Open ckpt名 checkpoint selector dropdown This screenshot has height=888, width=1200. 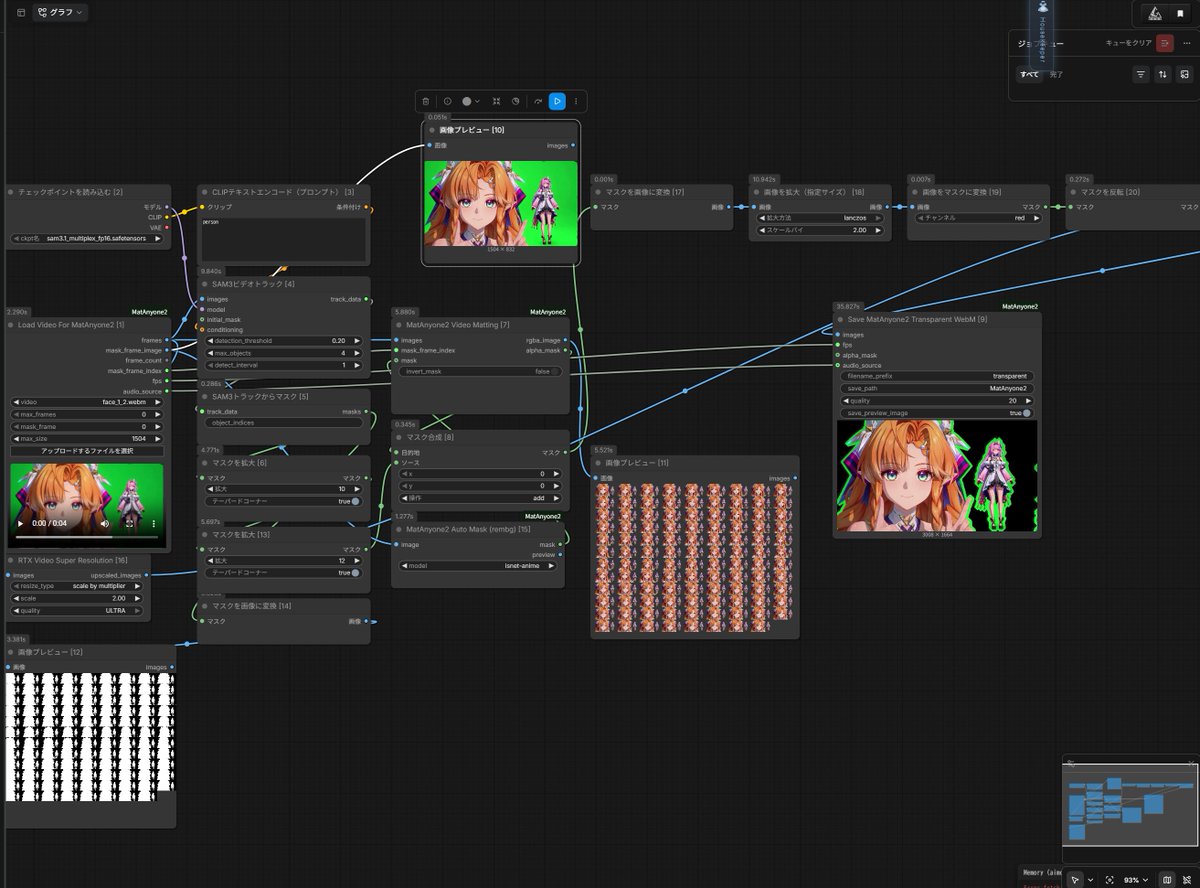(x=87, y=239)
